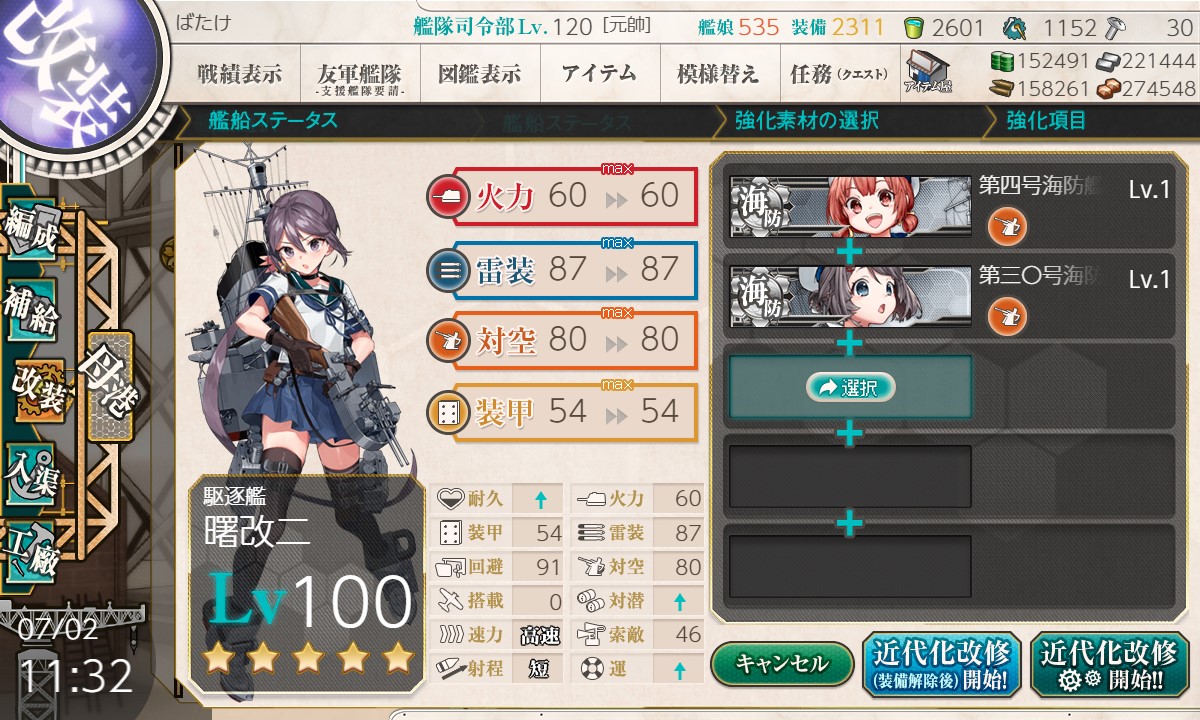Viewport: 1200px width, 720px height.
Task: Open the 図鑑表示 menu
Action: [480, 73]
